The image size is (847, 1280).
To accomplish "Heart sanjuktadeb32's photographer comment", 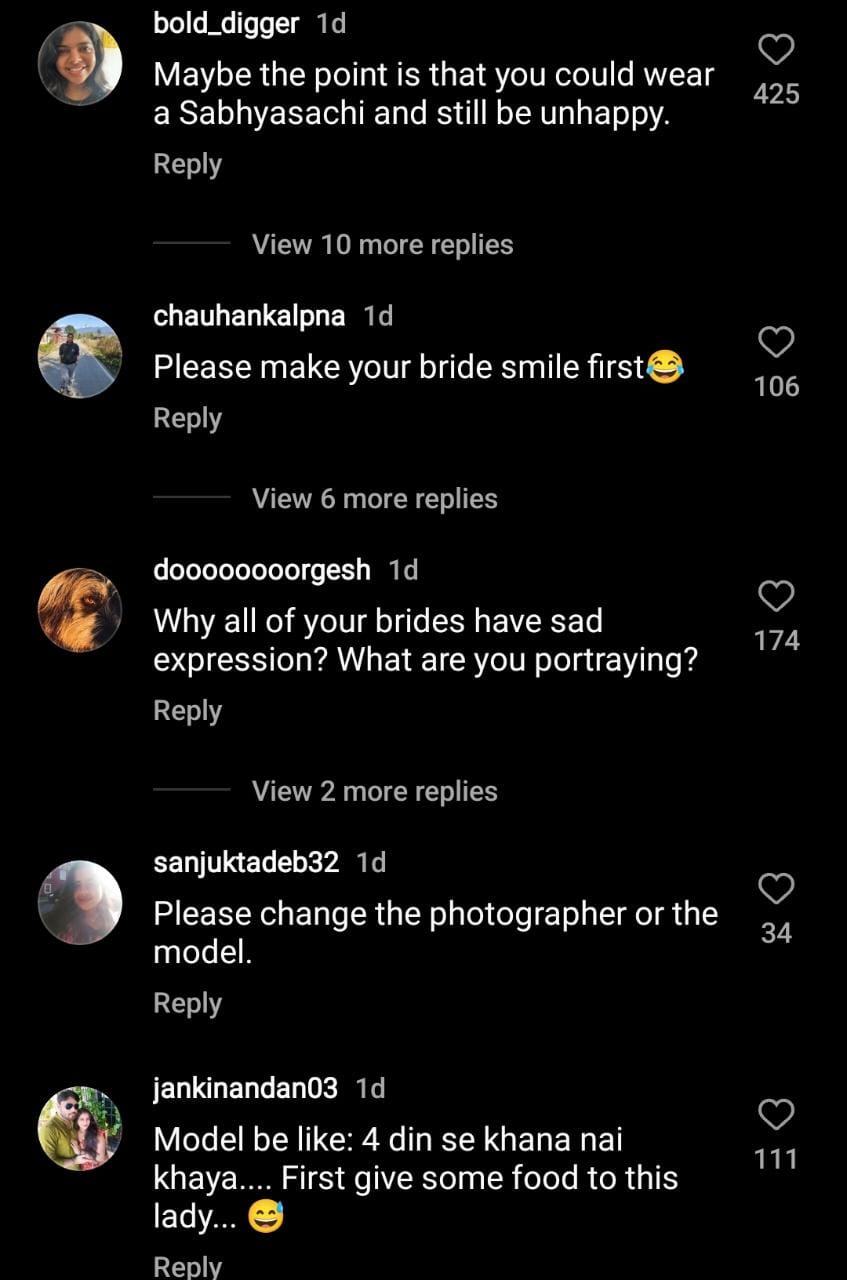I will point(777,888).
